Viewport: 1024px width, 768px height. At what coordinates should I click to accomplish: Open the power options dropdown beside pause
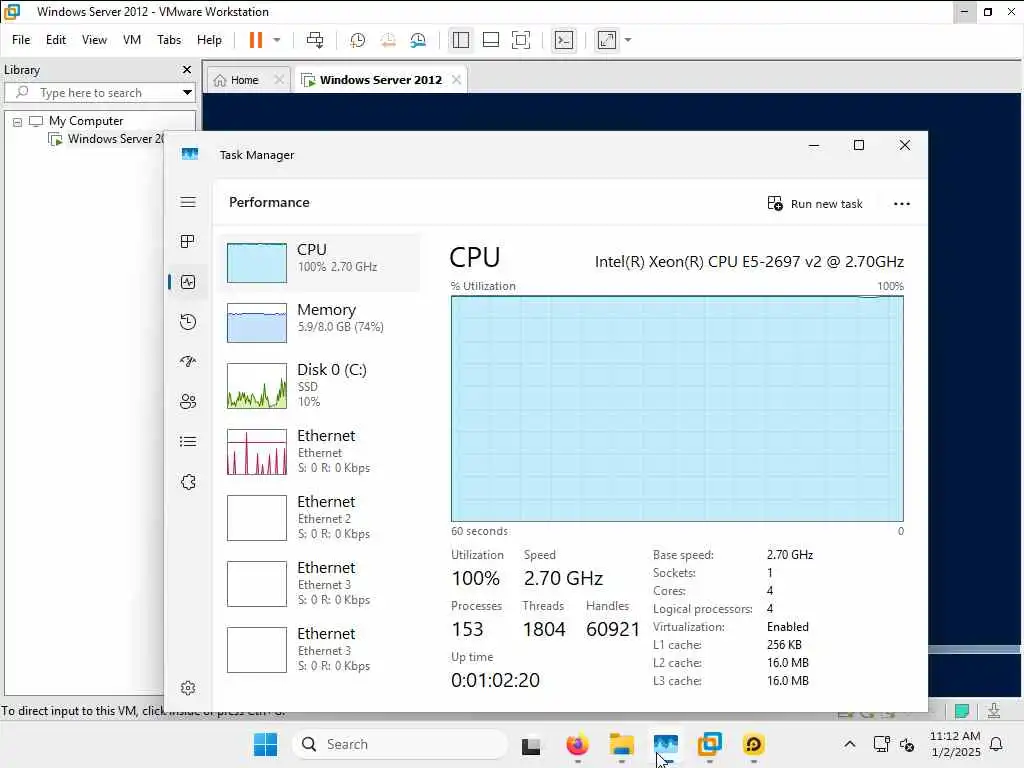coord(277,40)
